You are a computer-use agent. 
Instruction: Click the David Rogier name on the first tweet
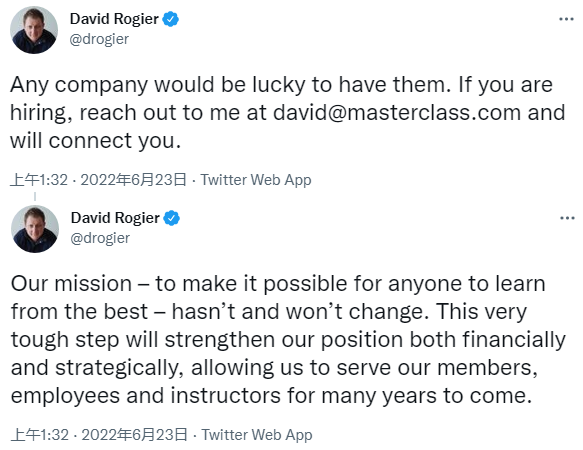(x=114, y=19)
